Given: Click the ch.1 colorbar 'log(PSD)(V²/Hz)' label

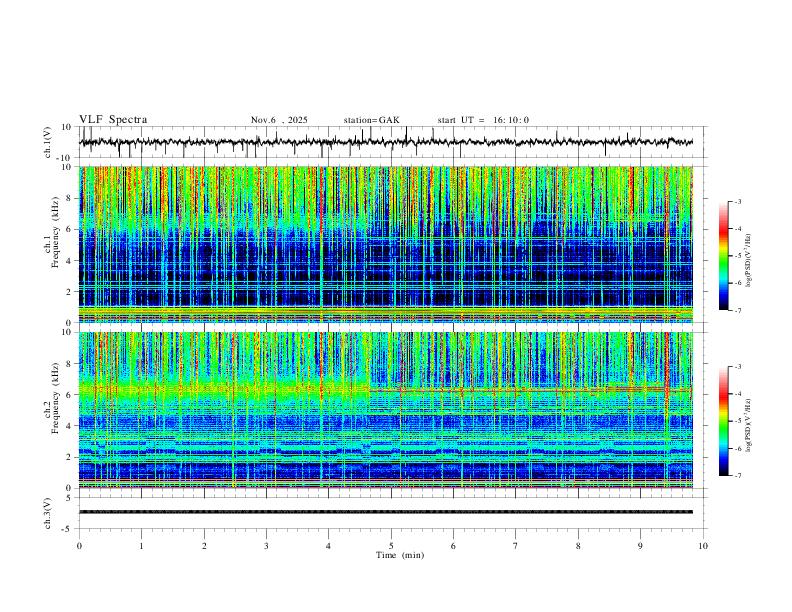Looking at the screenshot, I should (749, 260).
